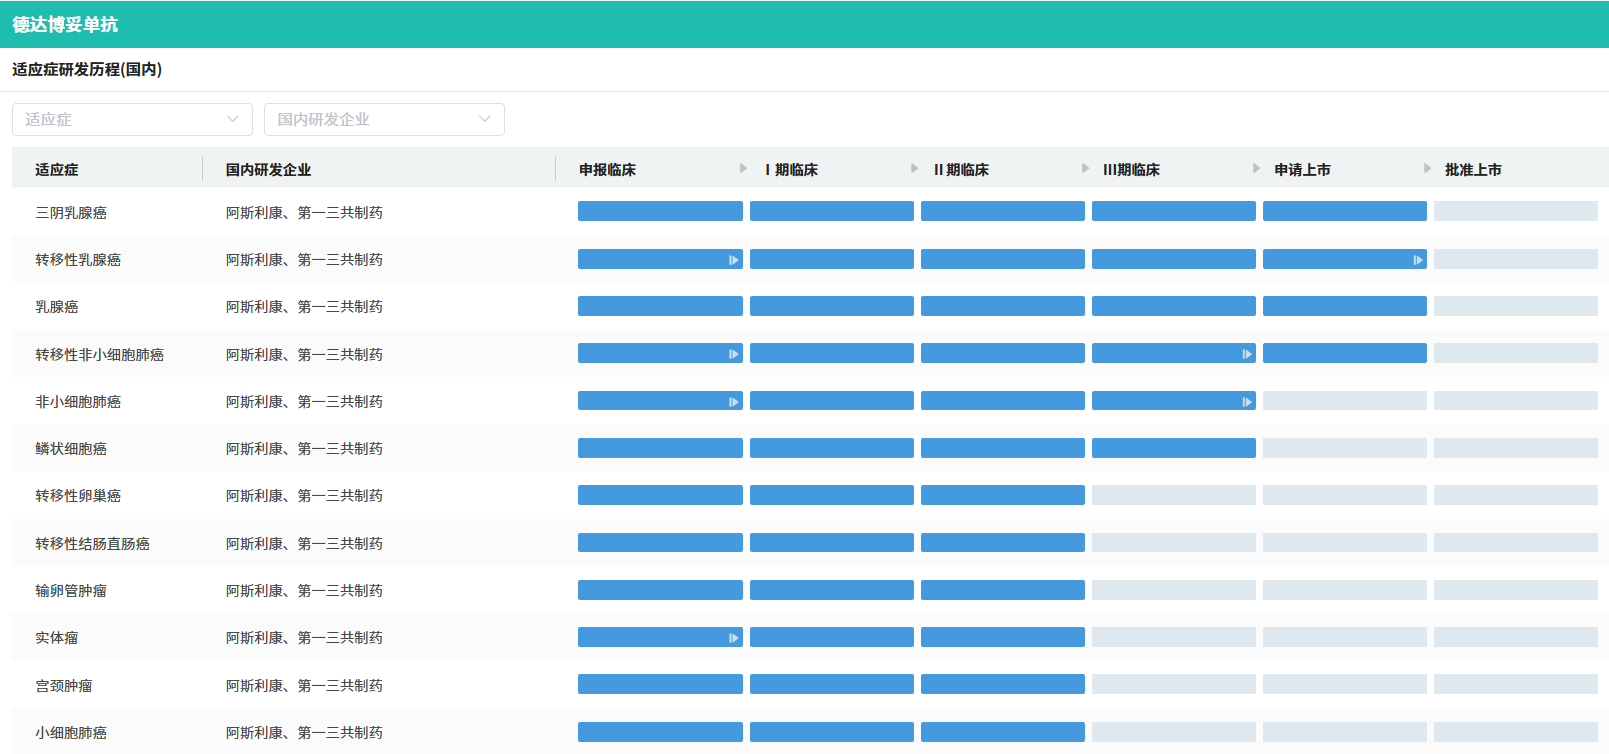
Task: Click play icon in 转移性乳腺癌 申请上市 bar
Action: pyautogui.click(x=1417, y=260)
